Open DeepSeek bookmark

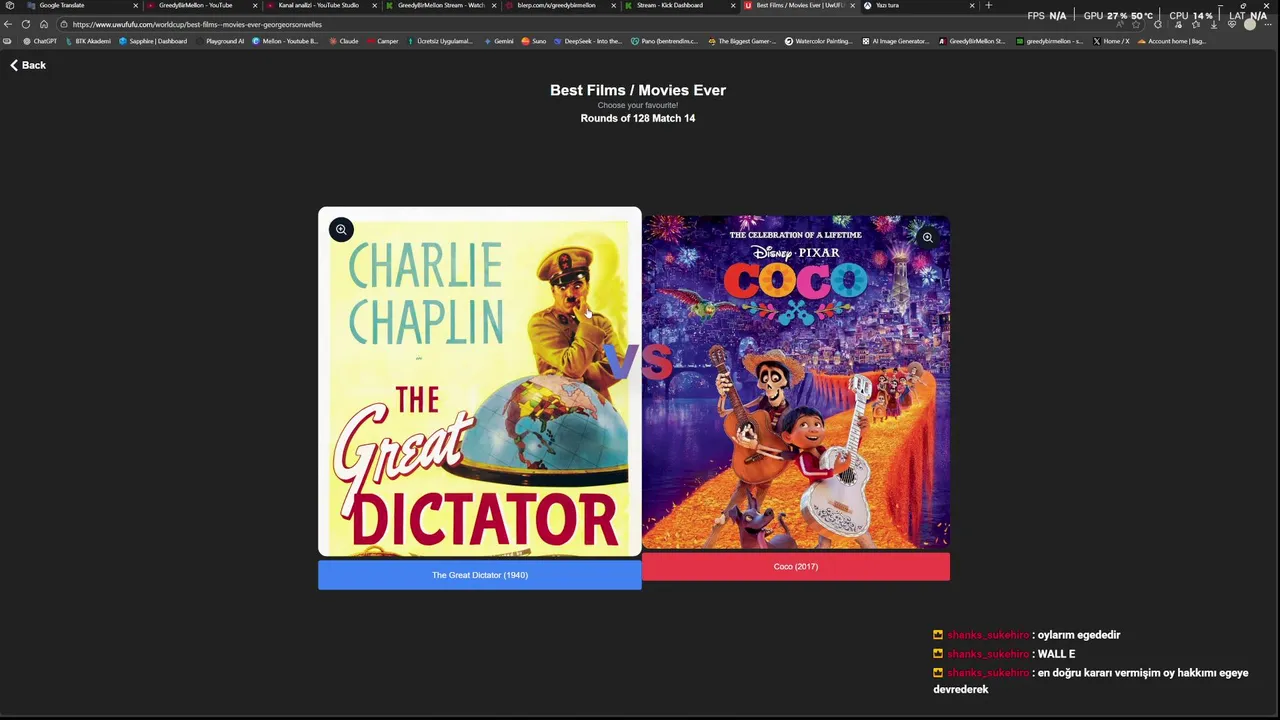[588, 41]
